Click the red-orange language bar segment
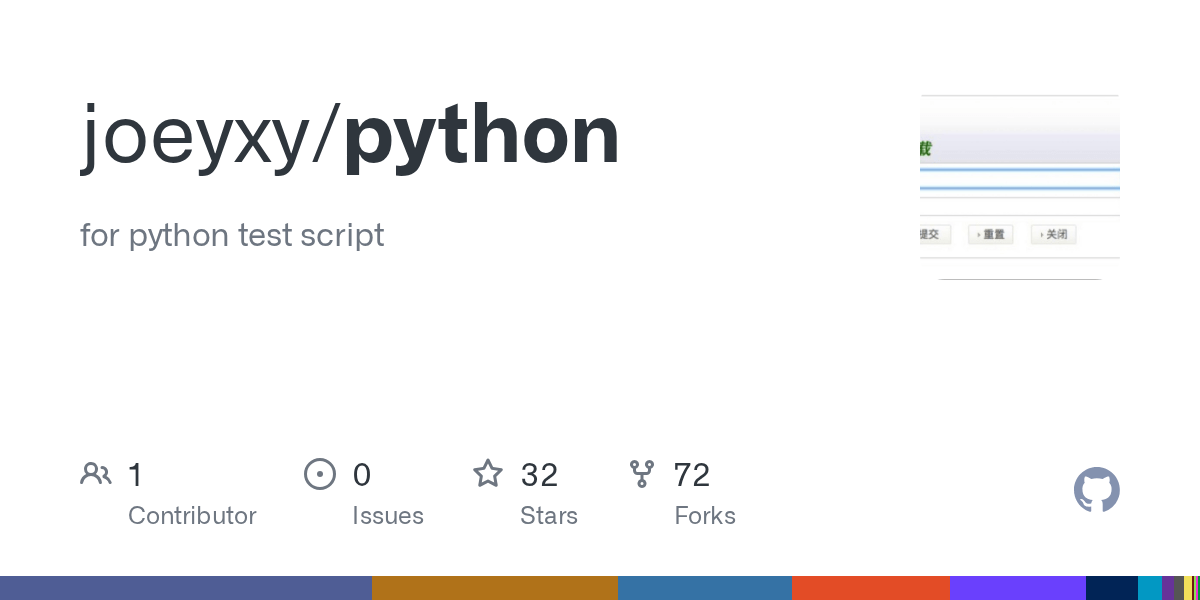The height and width of the screenshot is (600, 1200). pos(871,588)
